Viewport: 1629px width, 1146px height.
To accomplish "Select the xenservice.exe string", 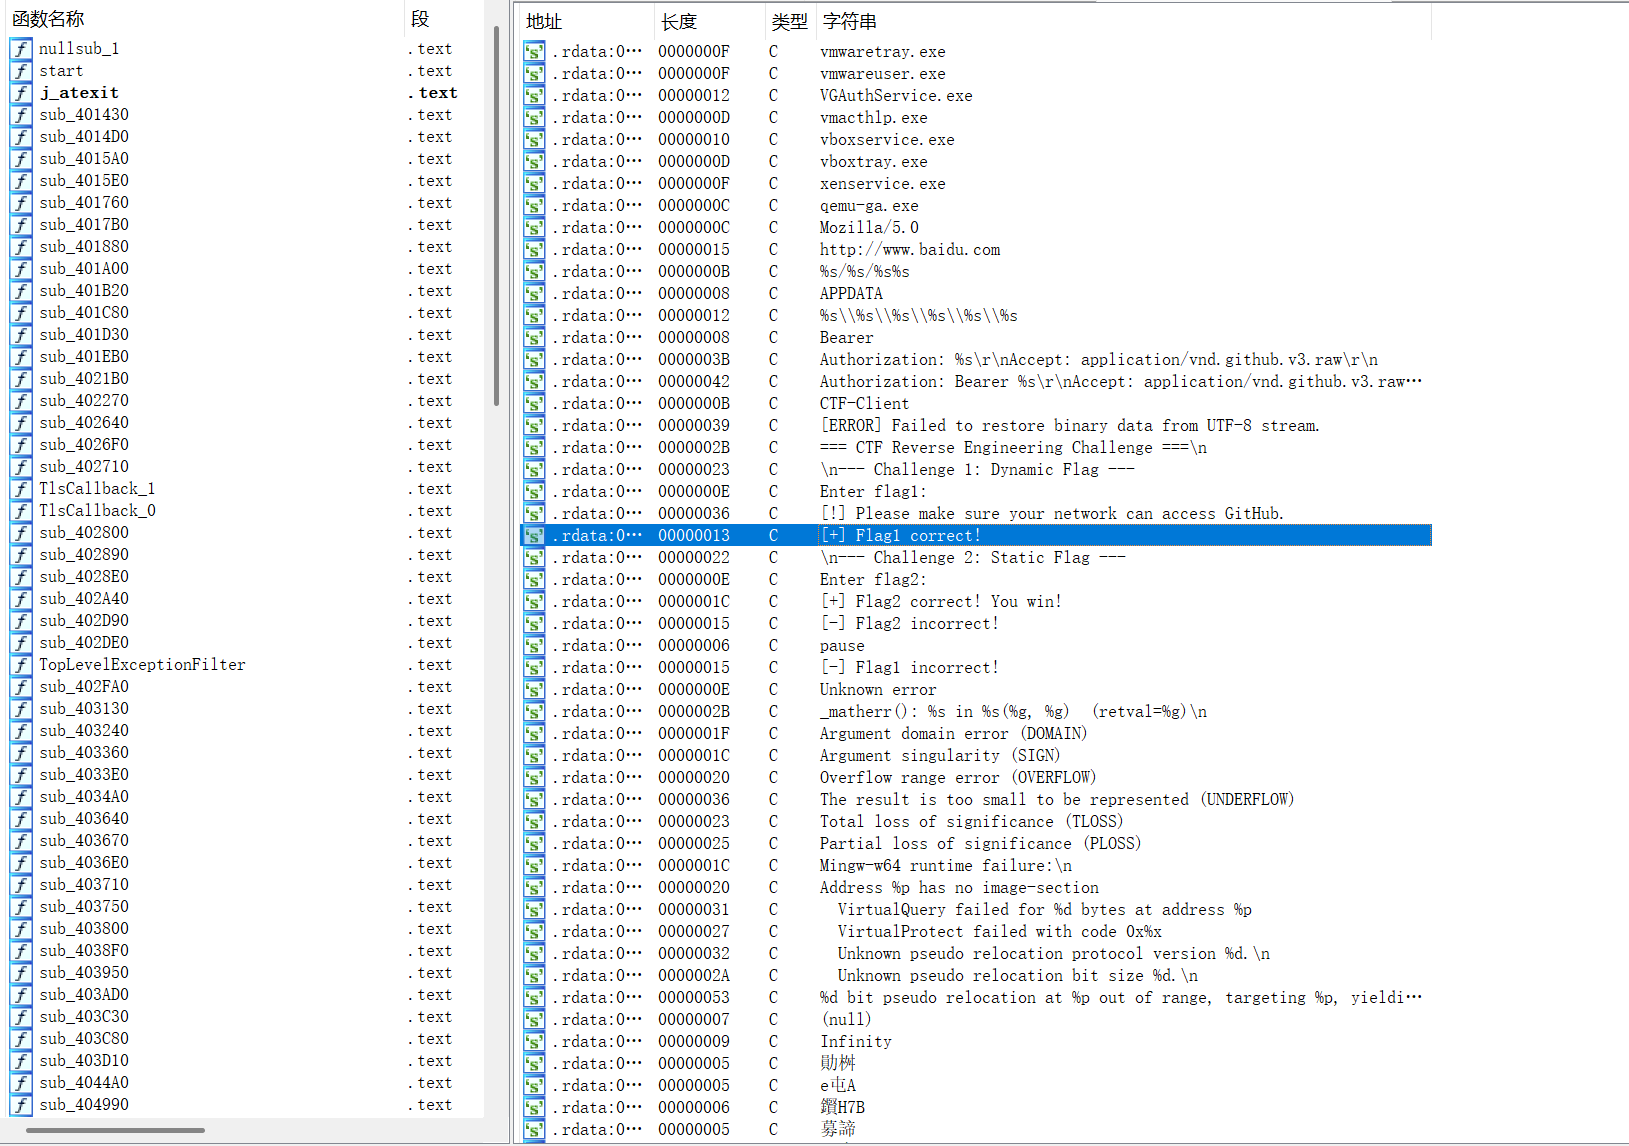I will [882, 184].
